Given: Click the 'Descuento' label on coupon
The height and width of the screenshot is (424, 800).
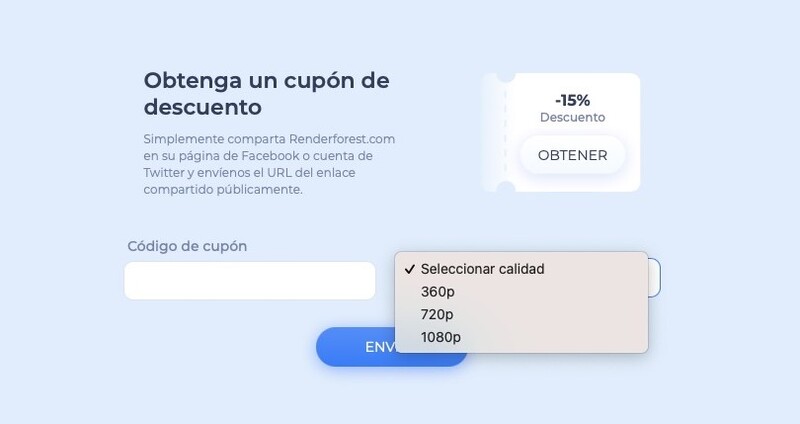Looking at the screenshot, I should point(572,117).
